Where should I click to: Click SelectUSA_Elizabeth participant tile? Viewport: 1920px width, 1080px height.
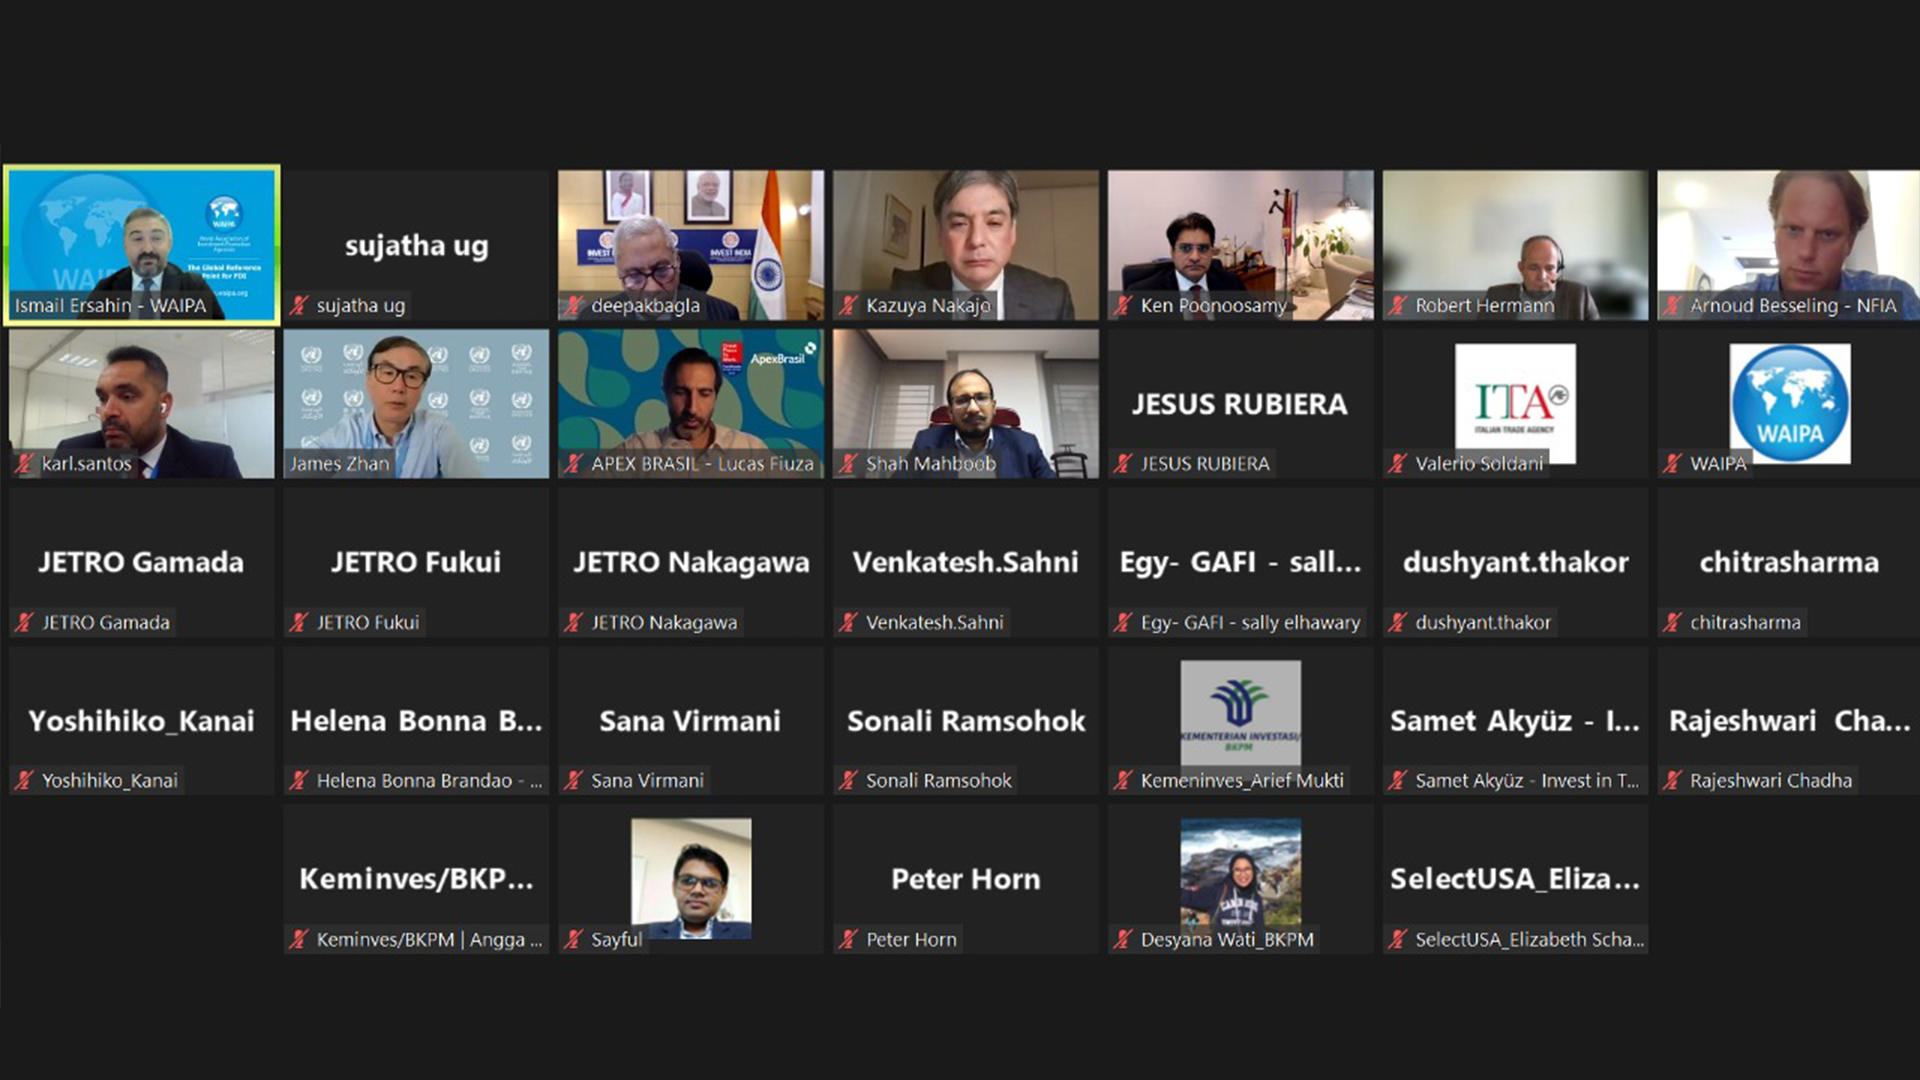point(1515,880)
